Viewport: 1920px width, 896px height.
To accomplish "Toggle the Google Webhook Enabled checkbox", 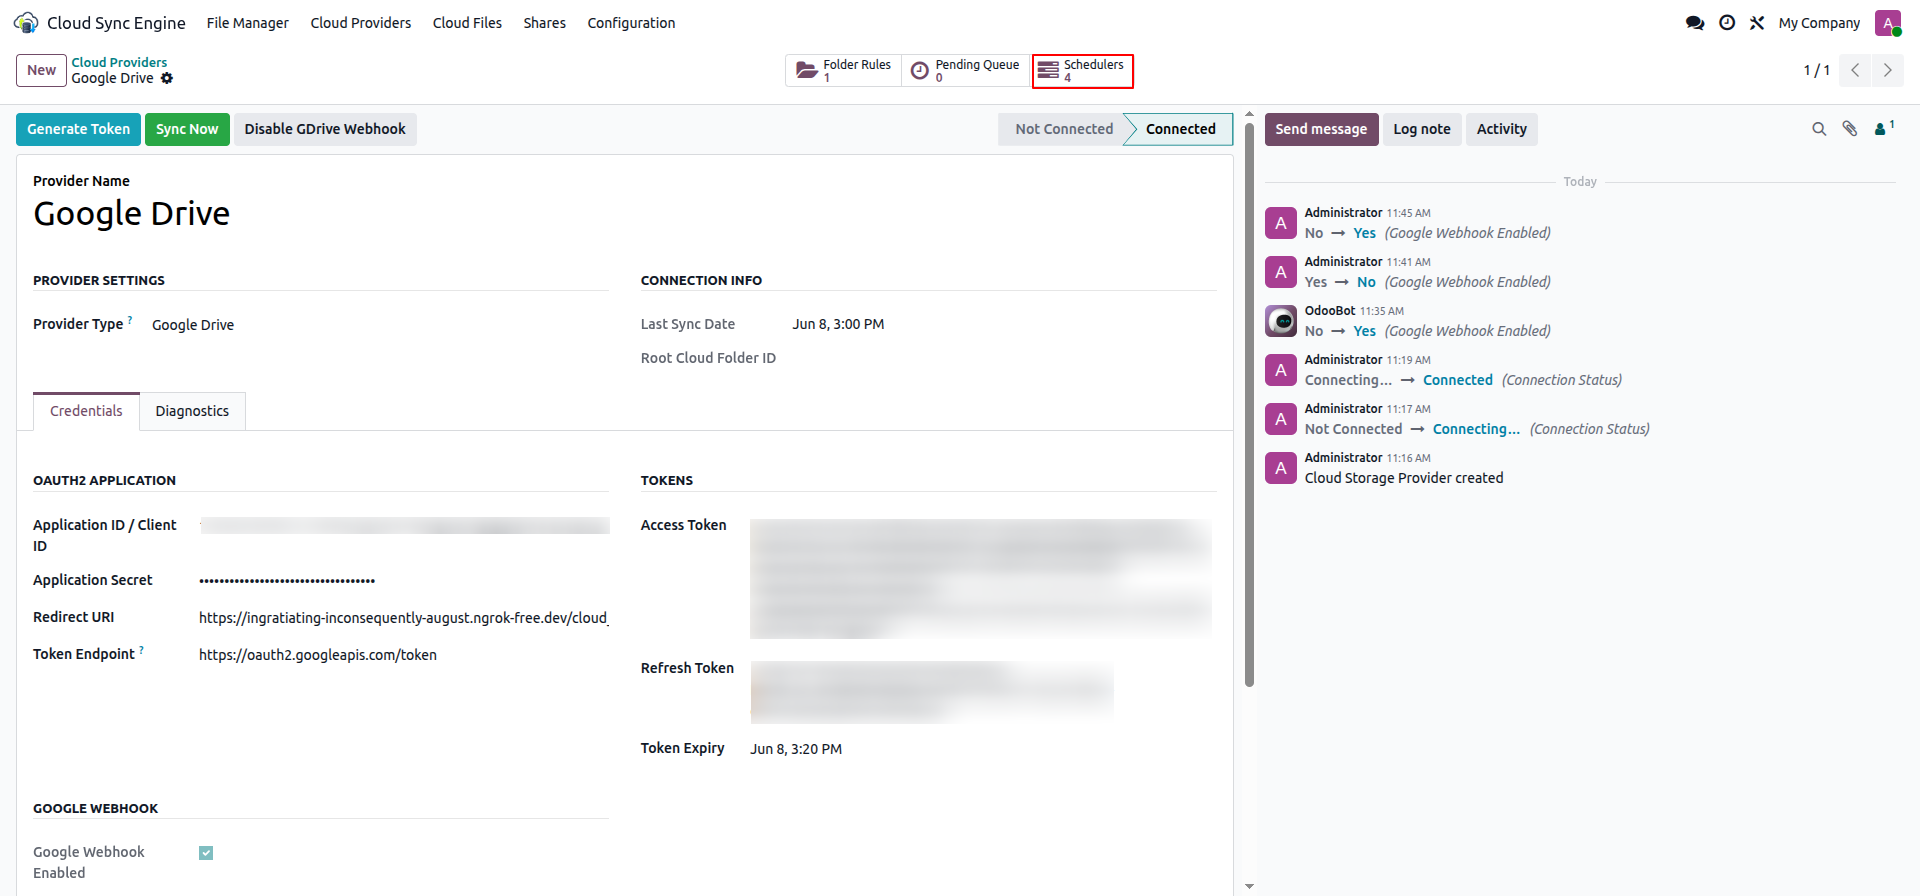I will [x=206, y=853].
